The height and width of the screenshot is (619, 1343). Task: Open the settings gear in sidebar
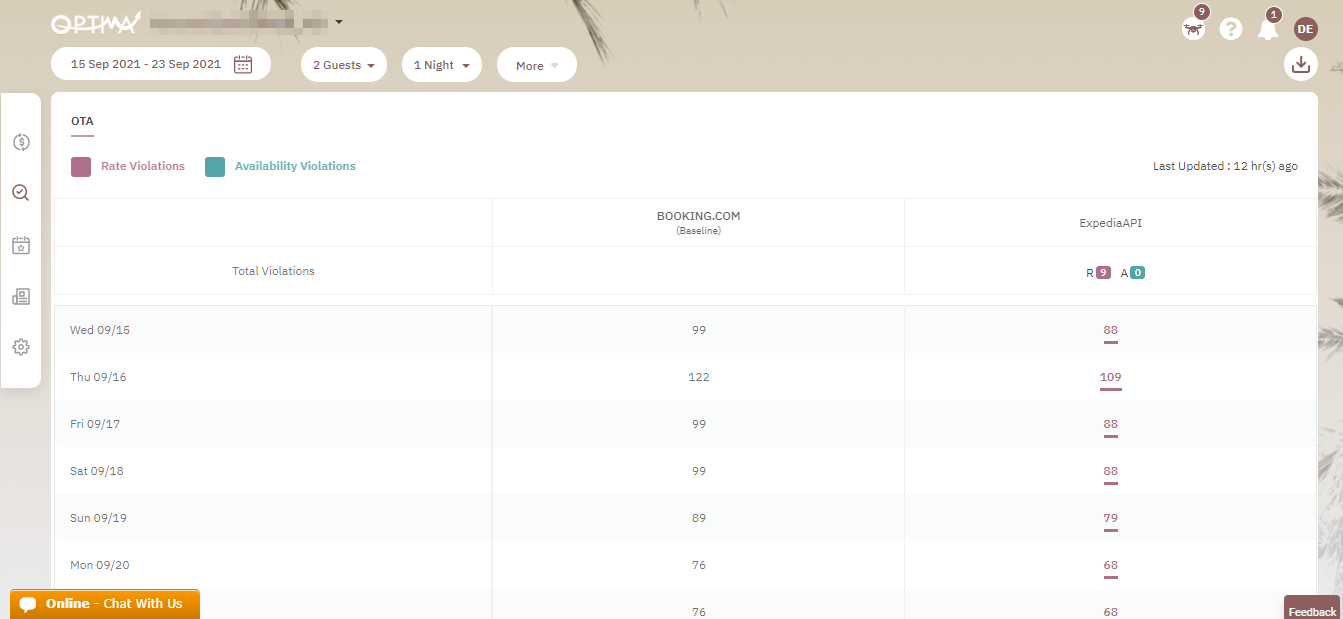pos(21,347)
